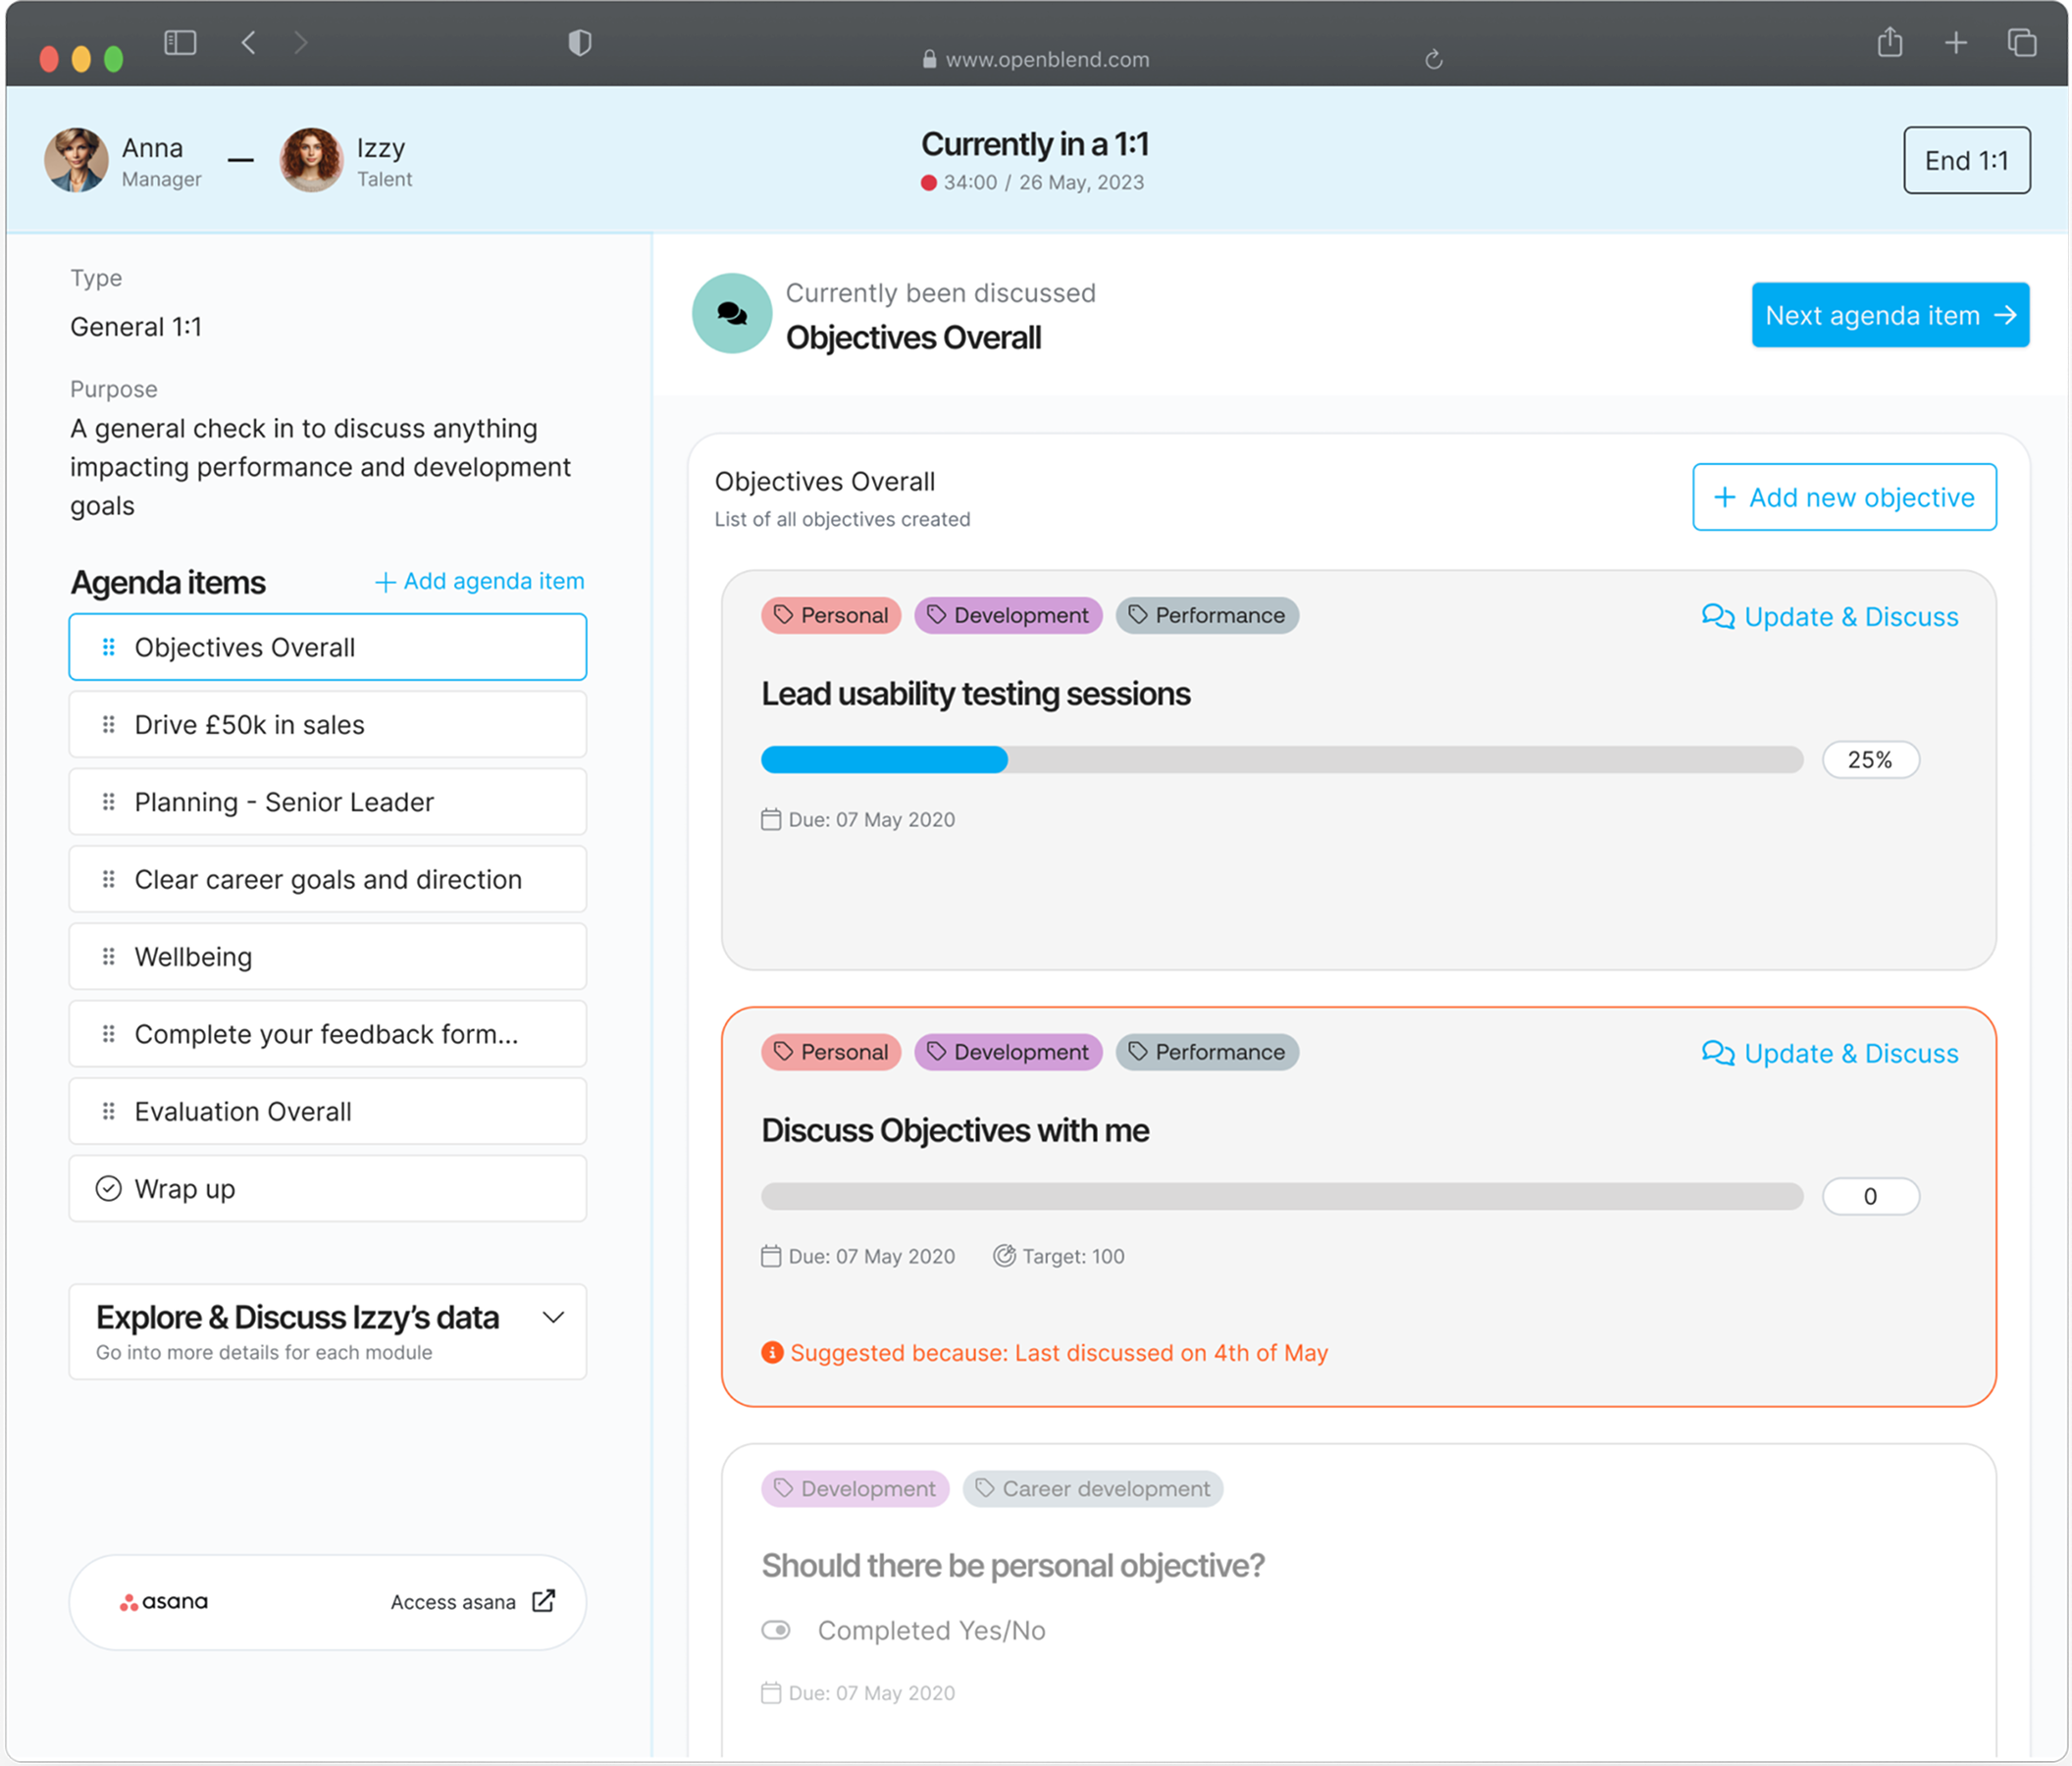2072x1766 pixels.
Task: Click the checkmark on Wrap up item
Action: coord(109,1189)
